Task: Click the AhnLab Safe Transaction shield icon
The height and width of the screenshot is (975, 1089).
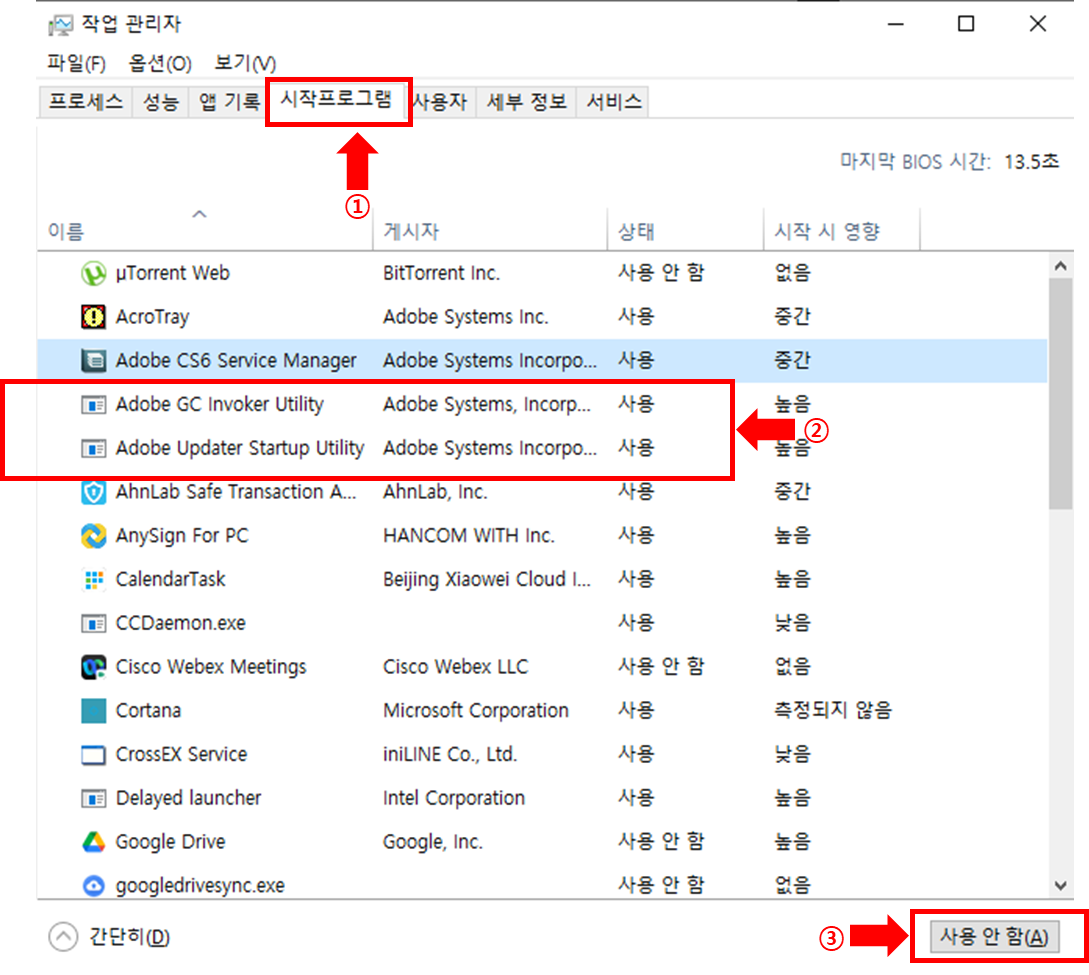Action: 93,492
